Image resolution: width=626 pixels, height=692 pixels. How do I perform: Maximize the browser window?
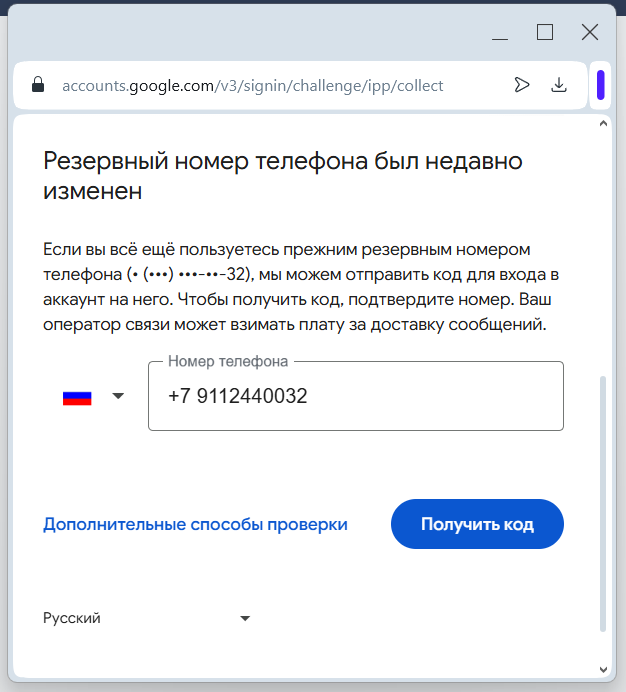click(x=545, y=32)
